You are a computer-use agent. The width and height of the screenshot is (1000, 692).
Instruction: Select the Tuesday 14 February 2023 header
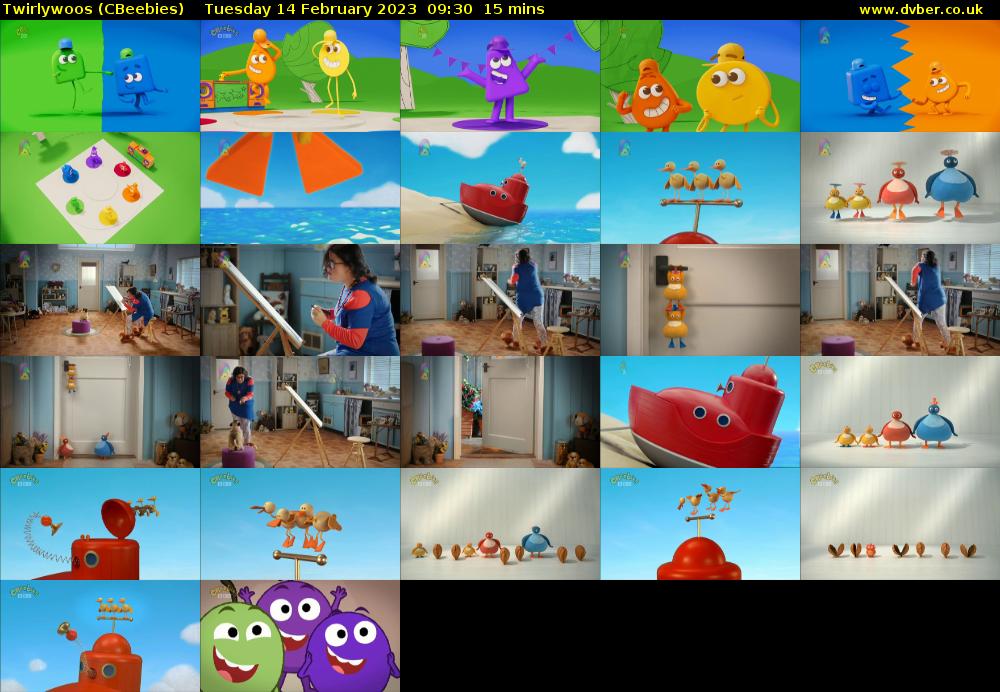click(x=305, y=8)
